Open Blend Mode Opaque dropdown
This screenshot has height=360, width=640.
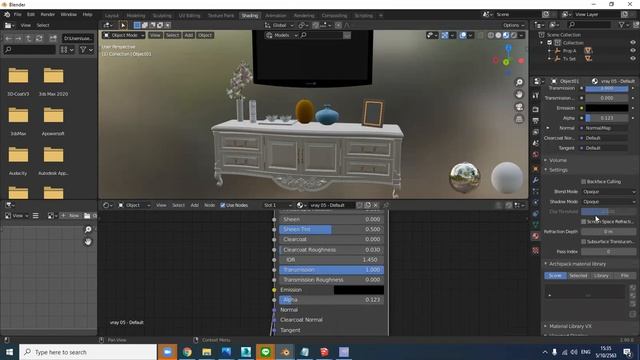pyautogui.click(x=609, y=192)
